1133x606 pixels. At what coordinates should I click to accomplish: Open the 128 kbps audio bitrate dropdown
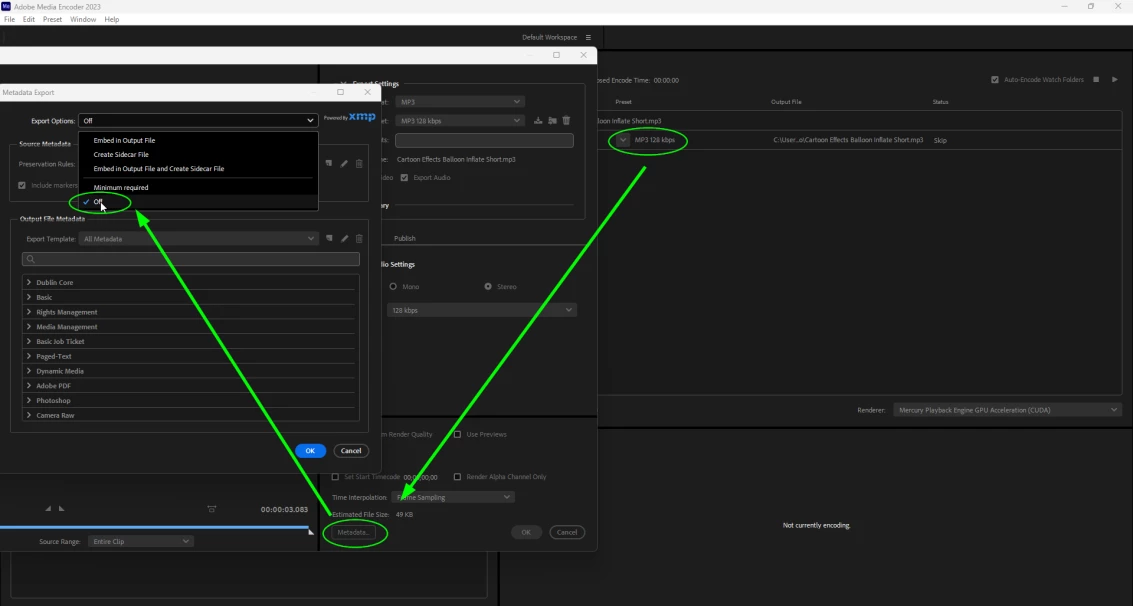click(x=482, y=310)
